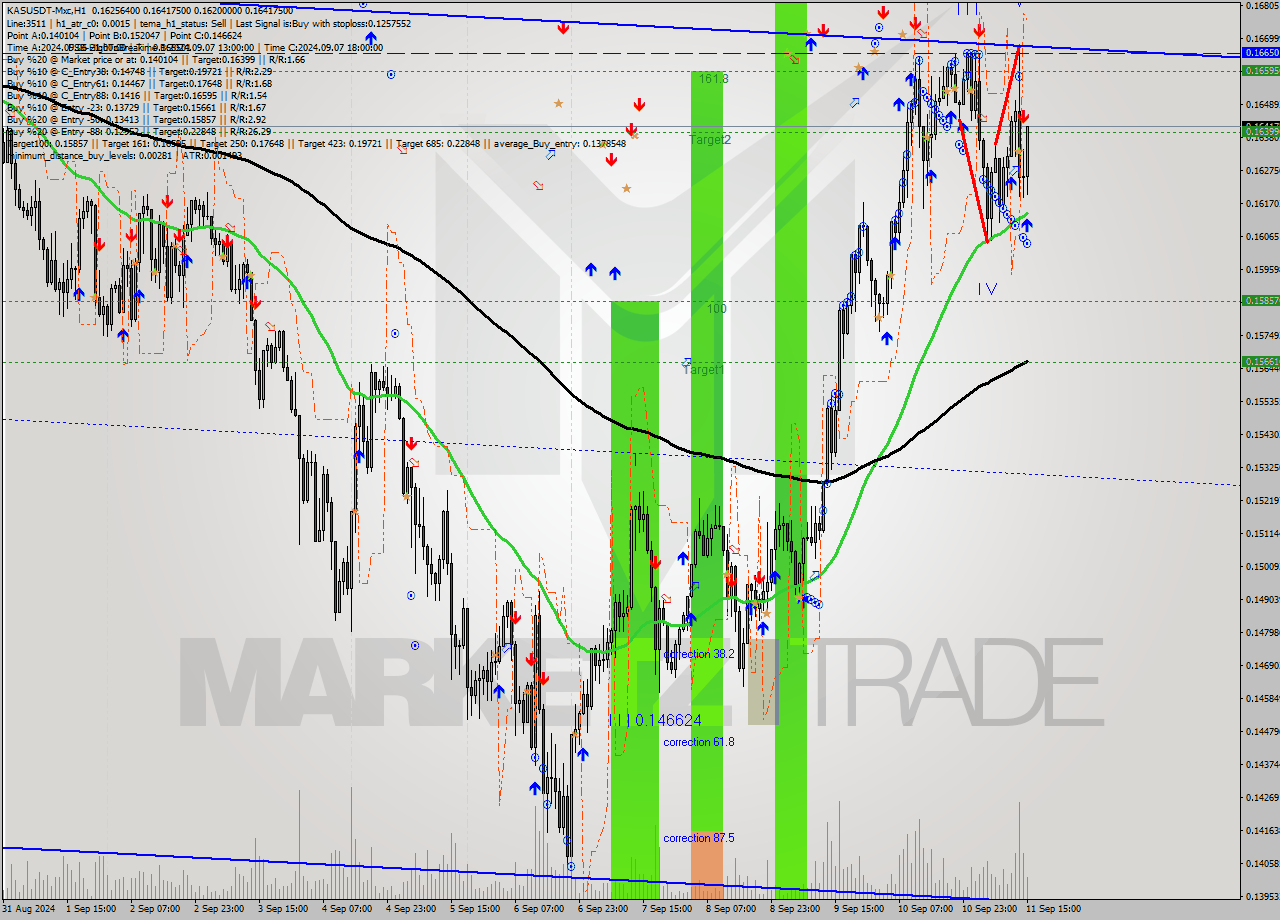1280x920 pixels.
Task: Click the 3 Sep 15:00 time label
Action: 284,909
